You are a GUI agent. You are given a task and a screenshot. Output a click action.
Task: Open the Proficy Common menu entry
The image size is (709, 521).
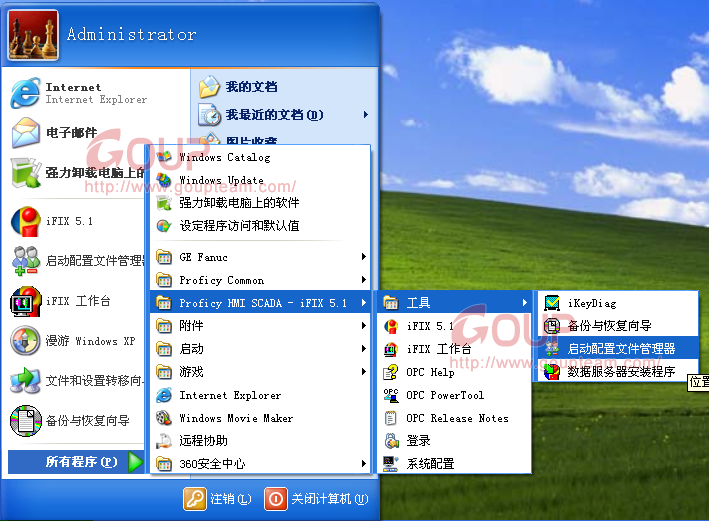(260, 280)
